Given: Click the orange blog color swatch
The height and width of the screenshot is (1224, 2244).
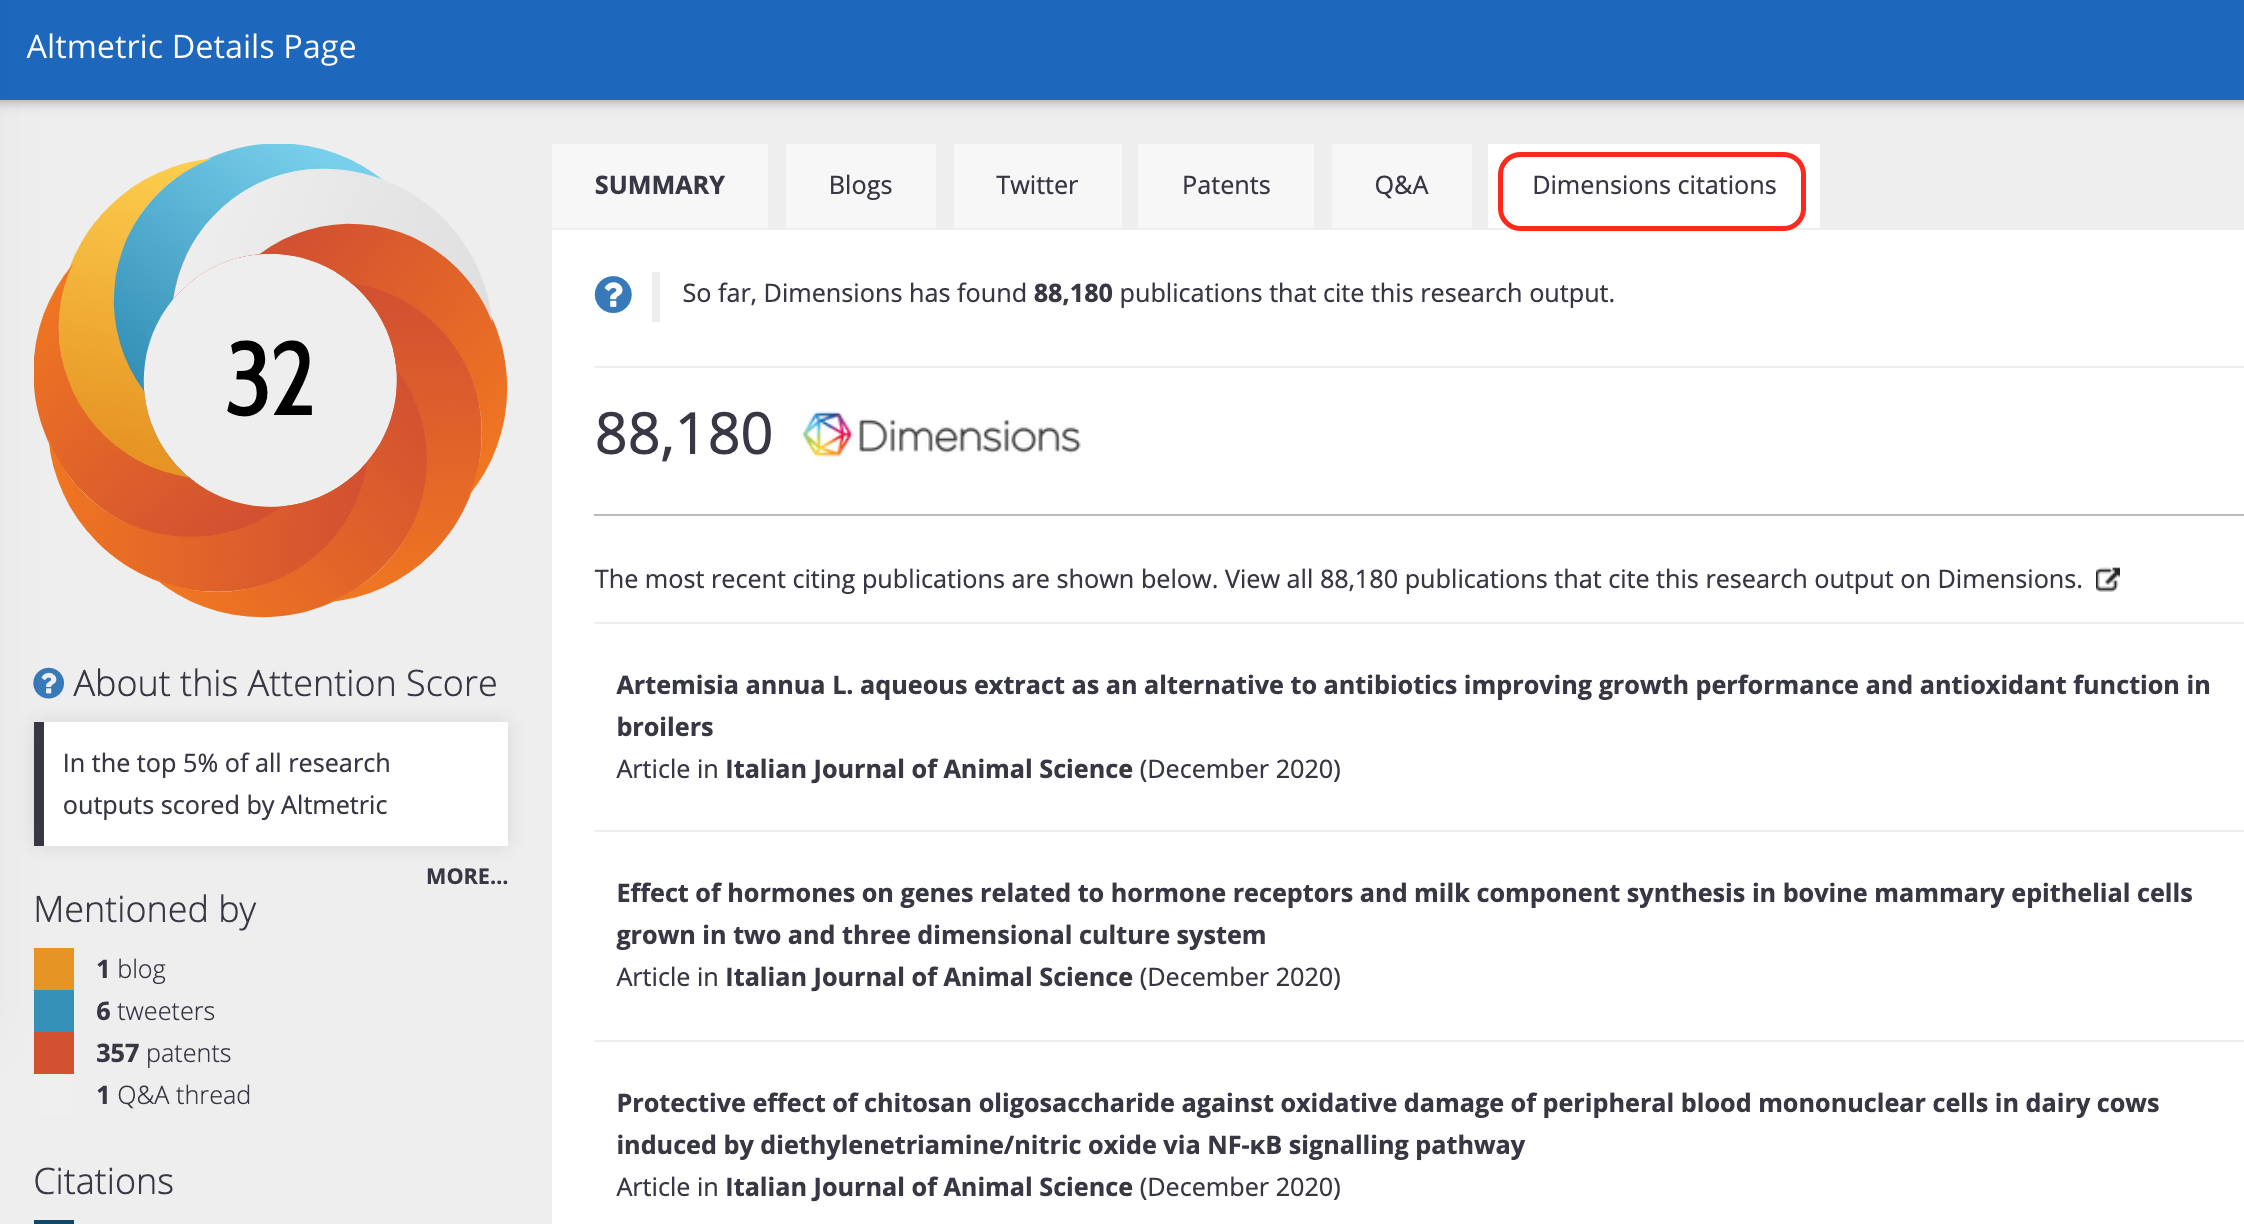Looking at the screenshot, I should point(54,968).
